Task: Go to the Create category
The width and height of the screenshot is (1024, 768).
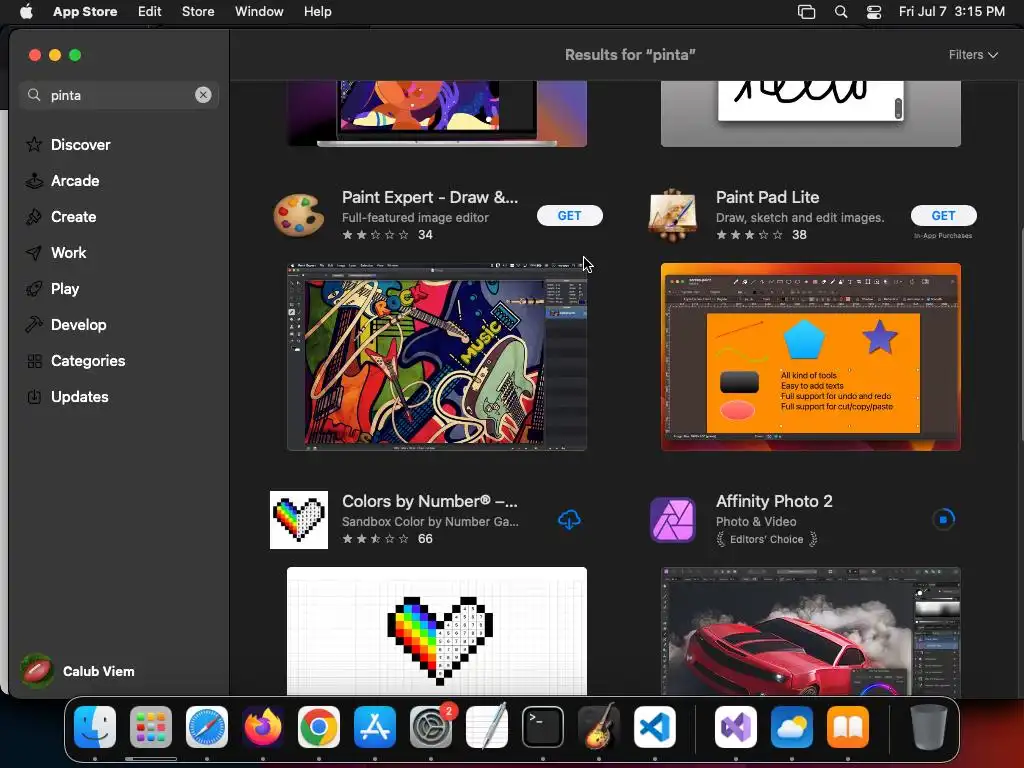Action: click(x=73, y=216)
